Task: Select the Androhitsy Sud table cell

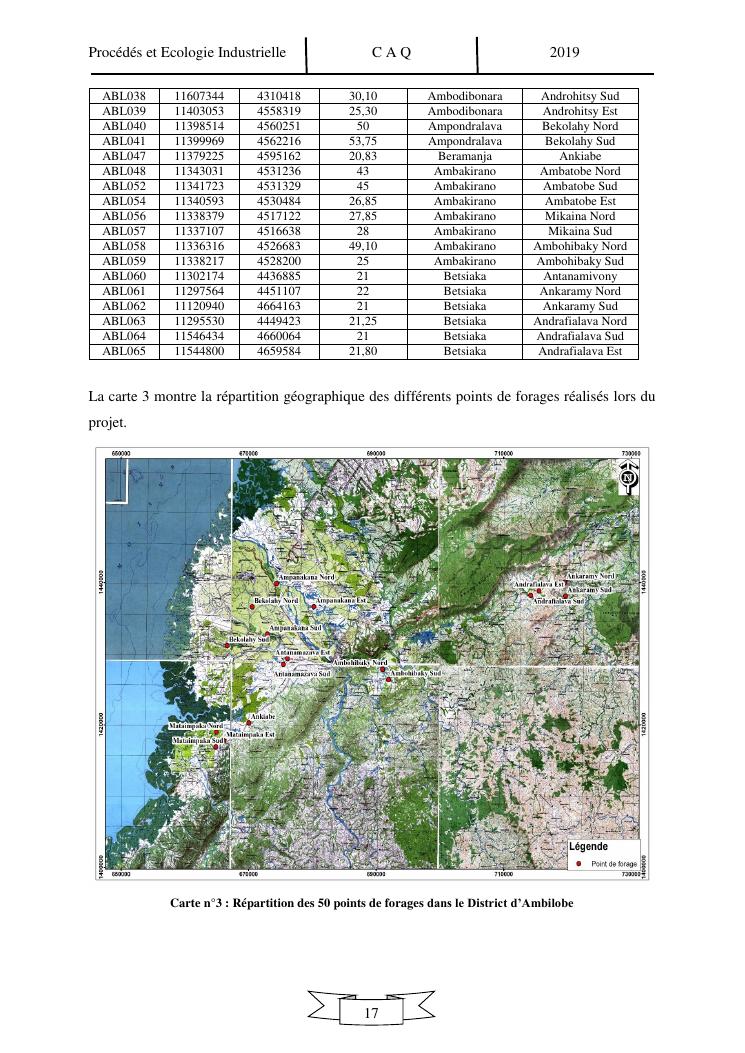Action: point(580,96)
